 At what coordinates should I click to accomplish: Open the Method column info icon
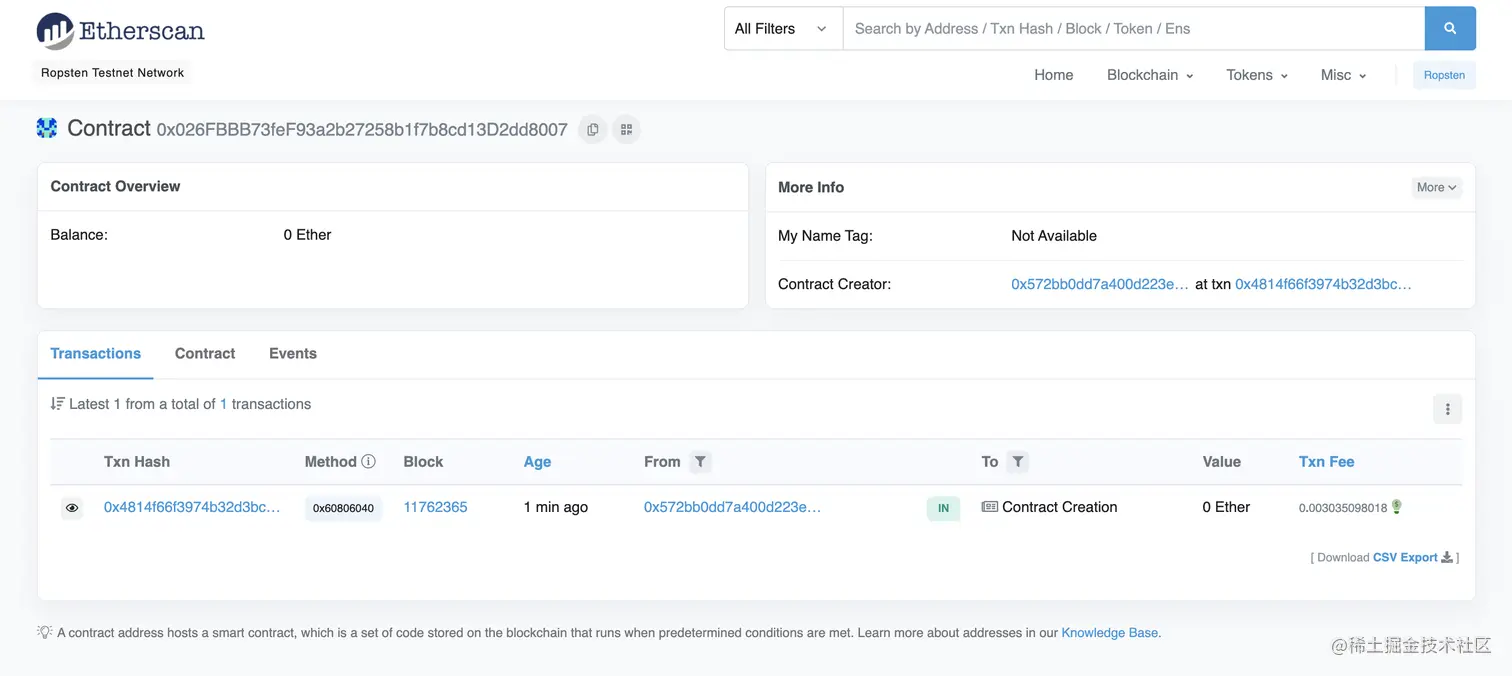pos(368,461)
